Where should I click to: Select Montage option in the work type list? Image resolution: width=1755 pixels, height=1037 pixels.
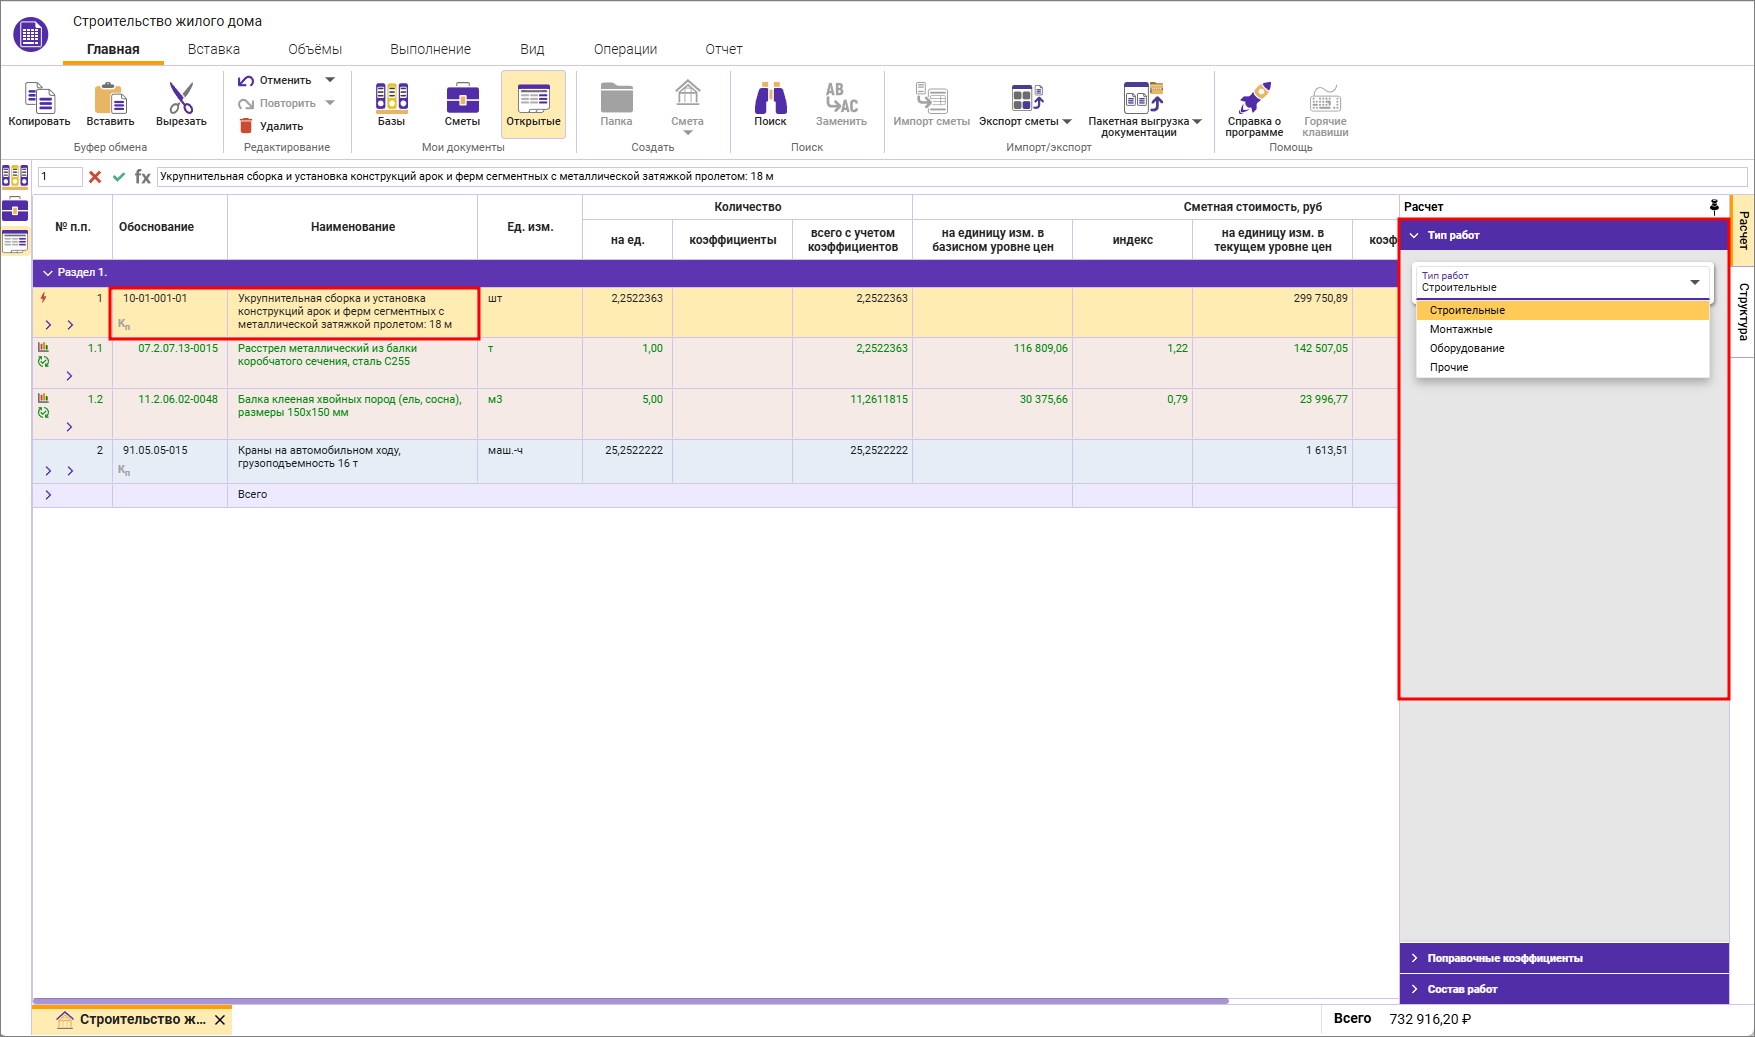coord(1461,329)
